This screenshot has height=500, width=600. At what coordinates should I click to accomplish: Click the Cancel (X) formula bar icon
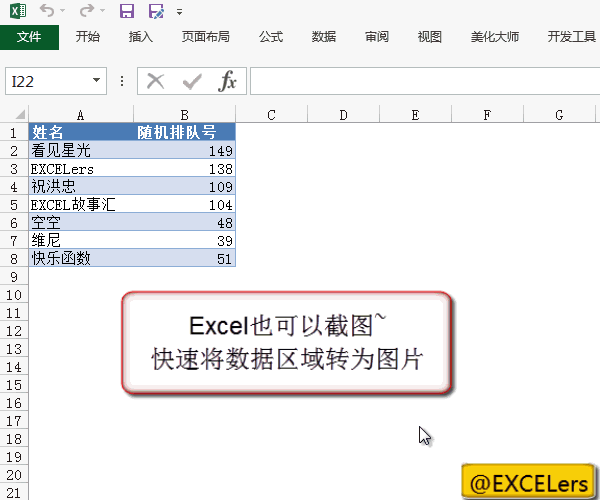pyautogui.click(x=155, y=81)
